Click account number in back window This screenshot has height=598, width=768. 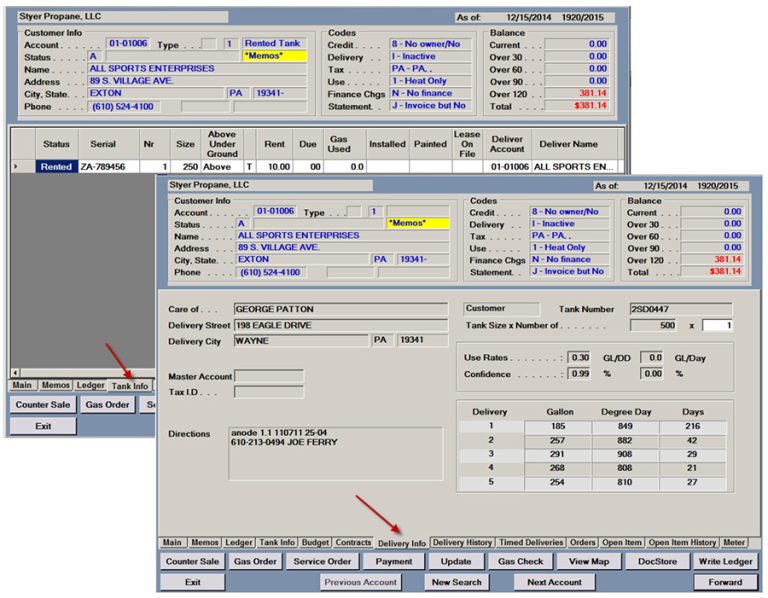pos(128,44)
